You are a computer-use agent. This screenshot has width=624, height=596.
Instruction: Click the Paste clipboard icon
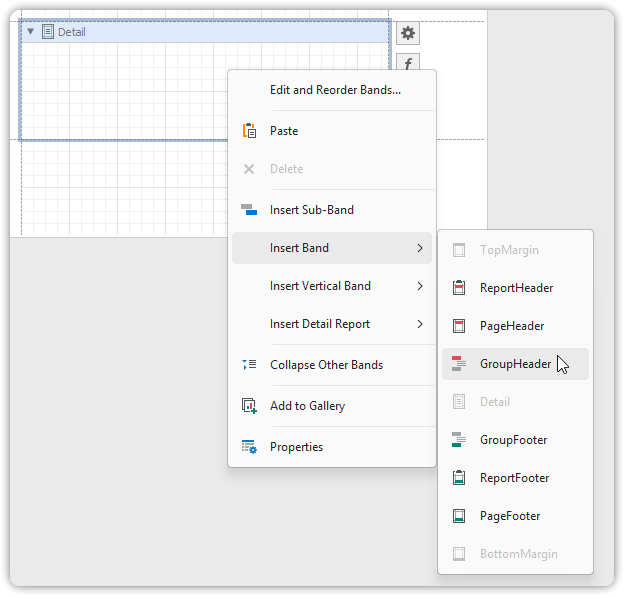pyautogui.click(x=249, y=131)
